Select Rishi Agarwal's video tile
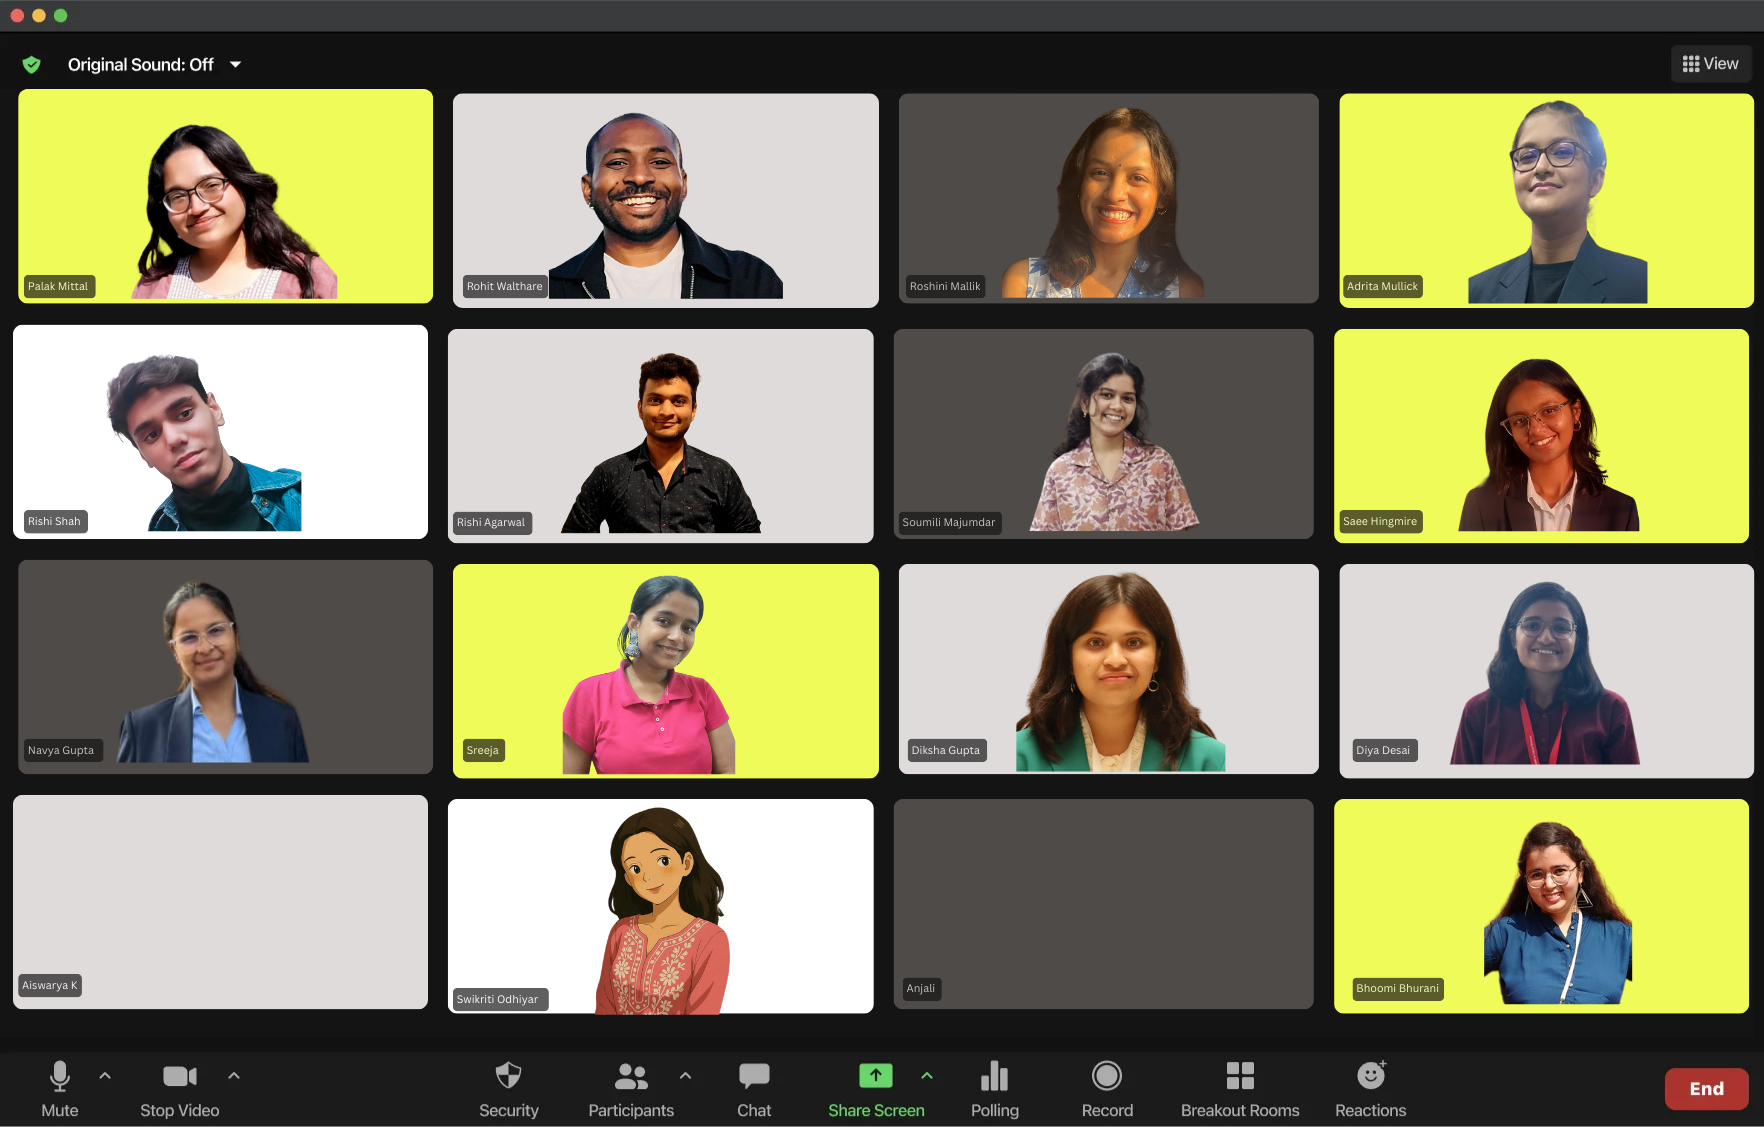The width and height of the screenshot is (1764, 1127). [x=661, y=436]
